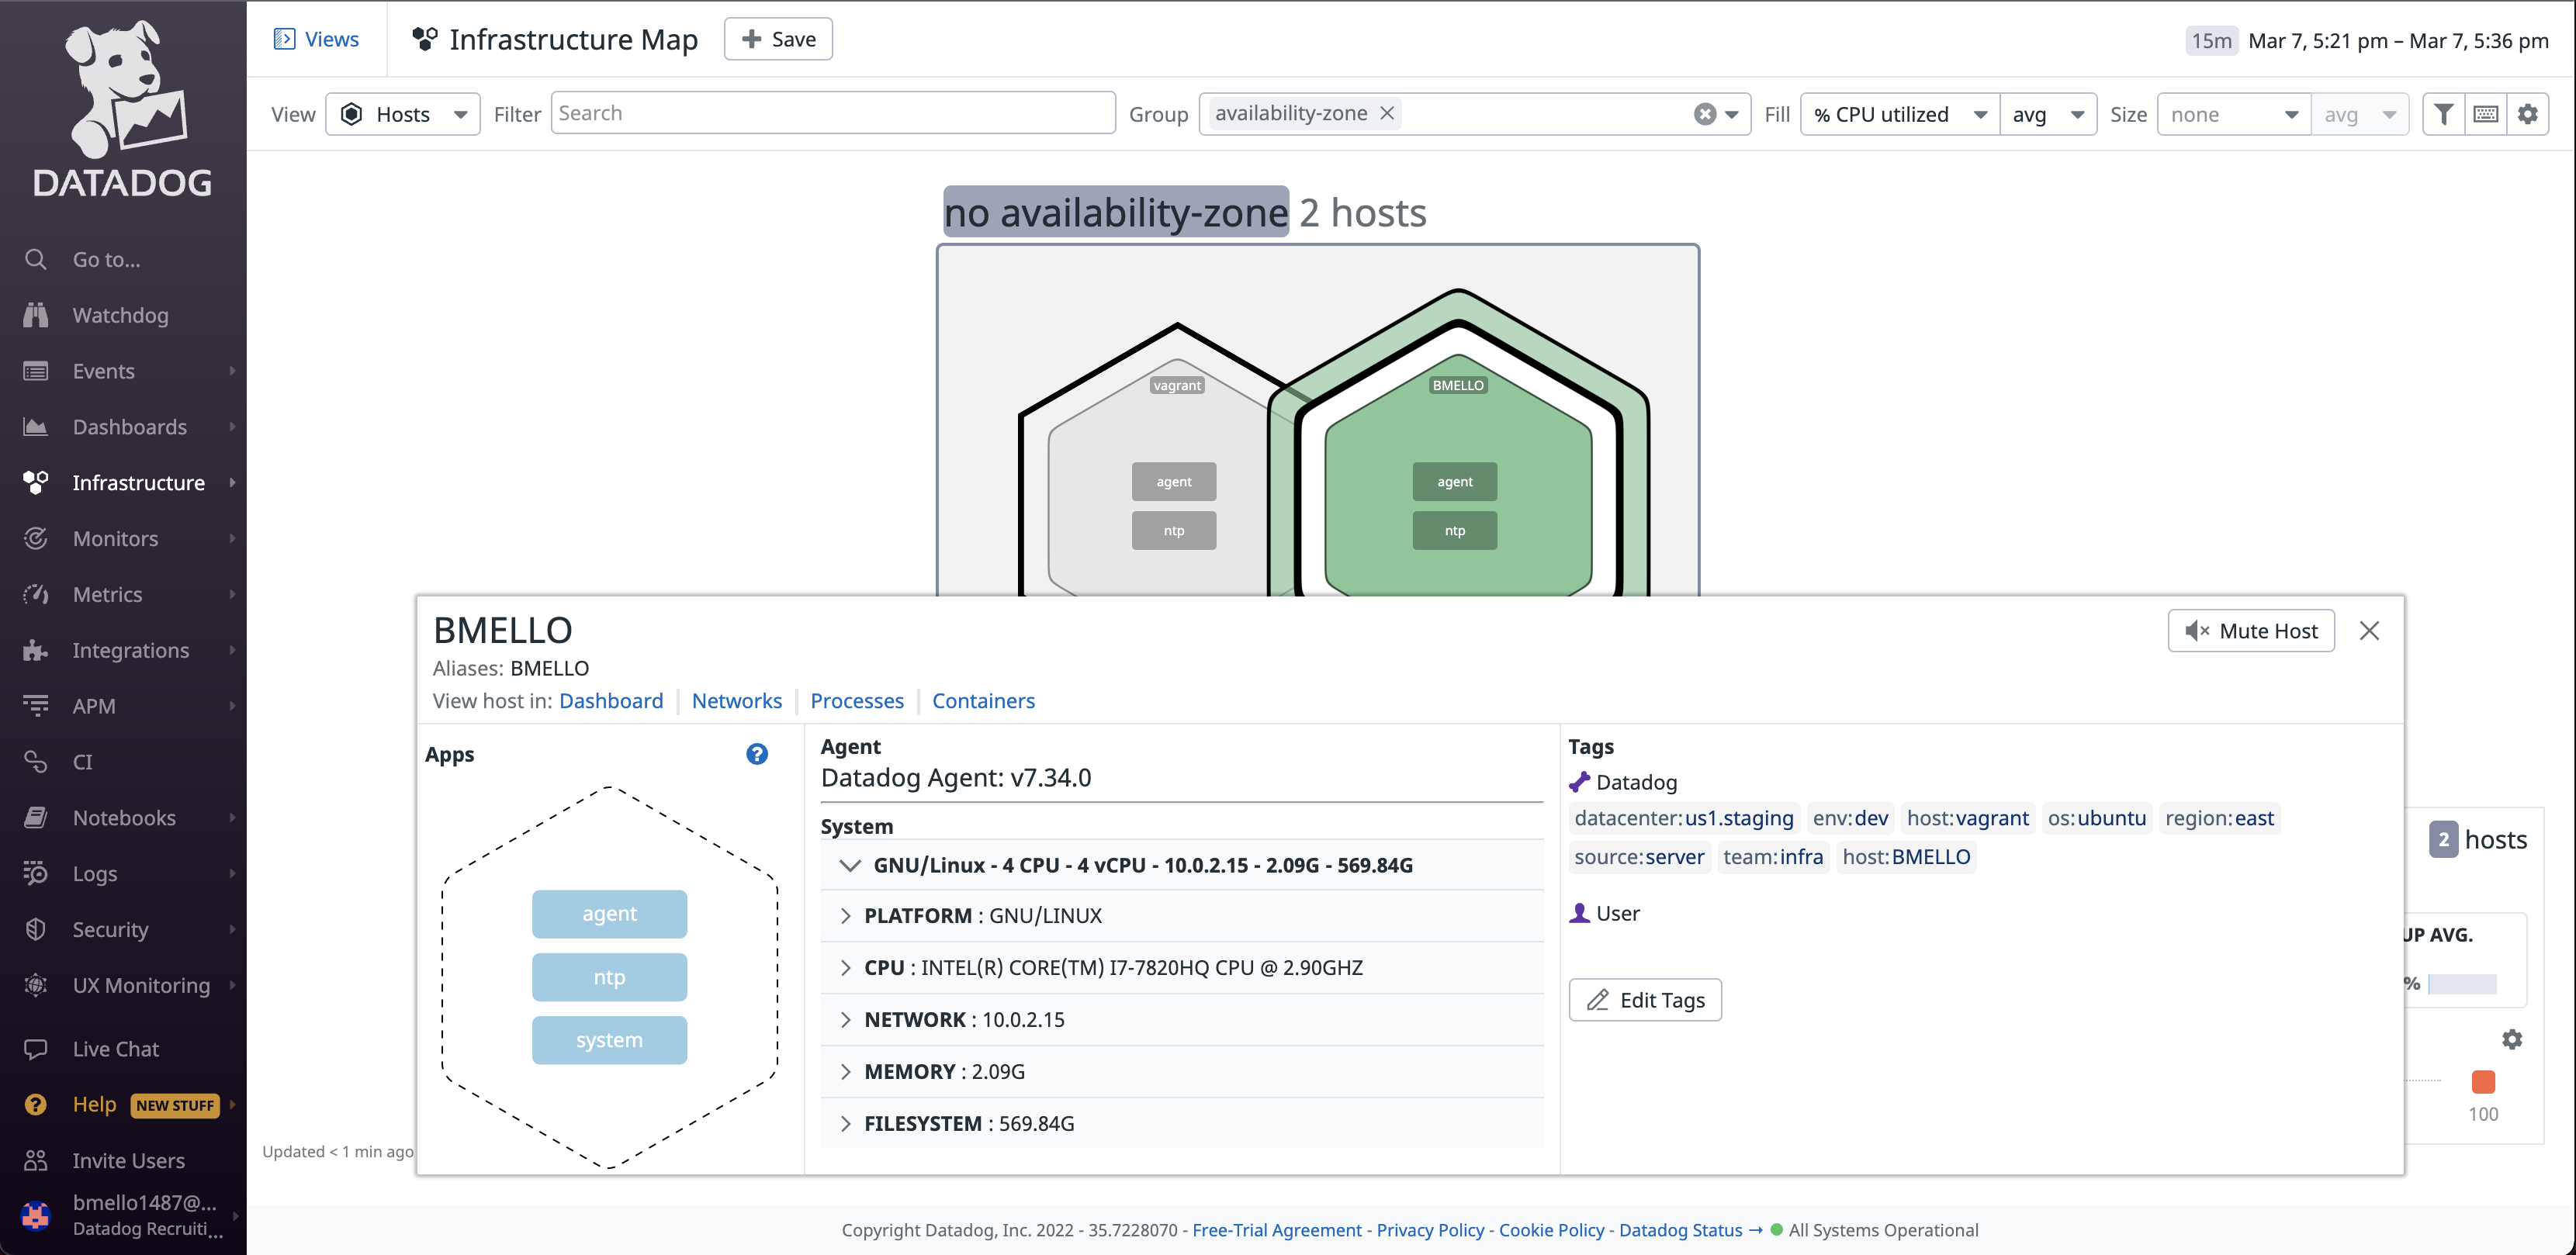Viewport: 2576px width, 1255px height.
Task: Click the APM sidebar icon
Action: click(36, 706)
